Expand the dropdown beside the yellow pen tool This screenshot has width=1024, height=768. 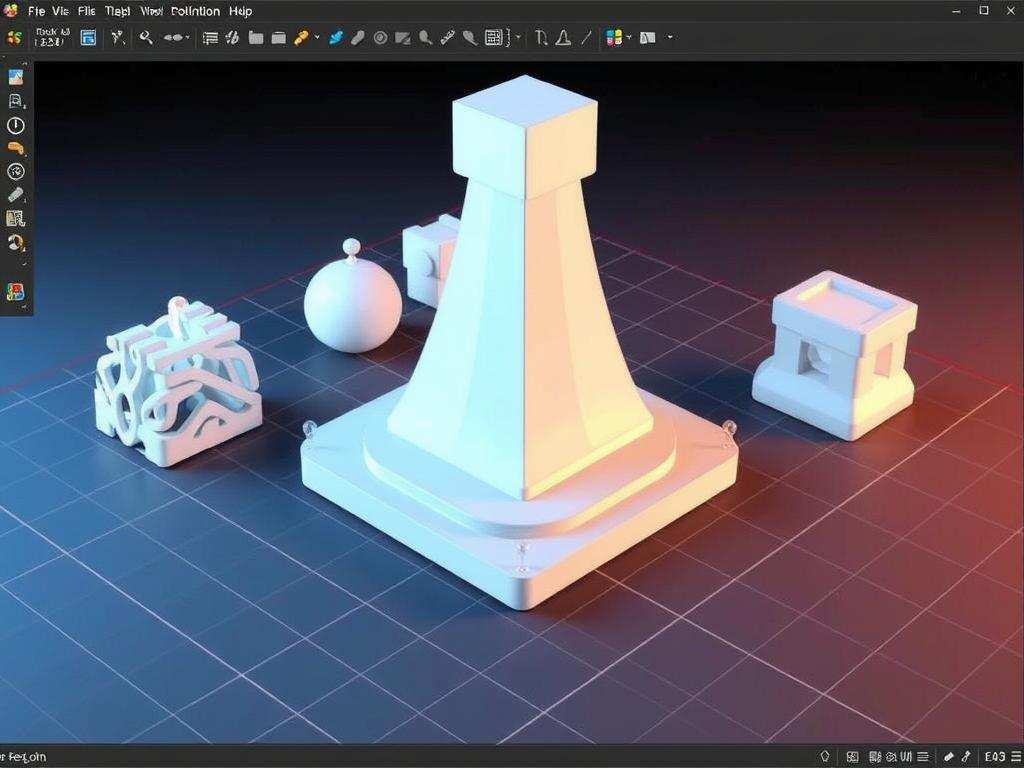[316, 38]
